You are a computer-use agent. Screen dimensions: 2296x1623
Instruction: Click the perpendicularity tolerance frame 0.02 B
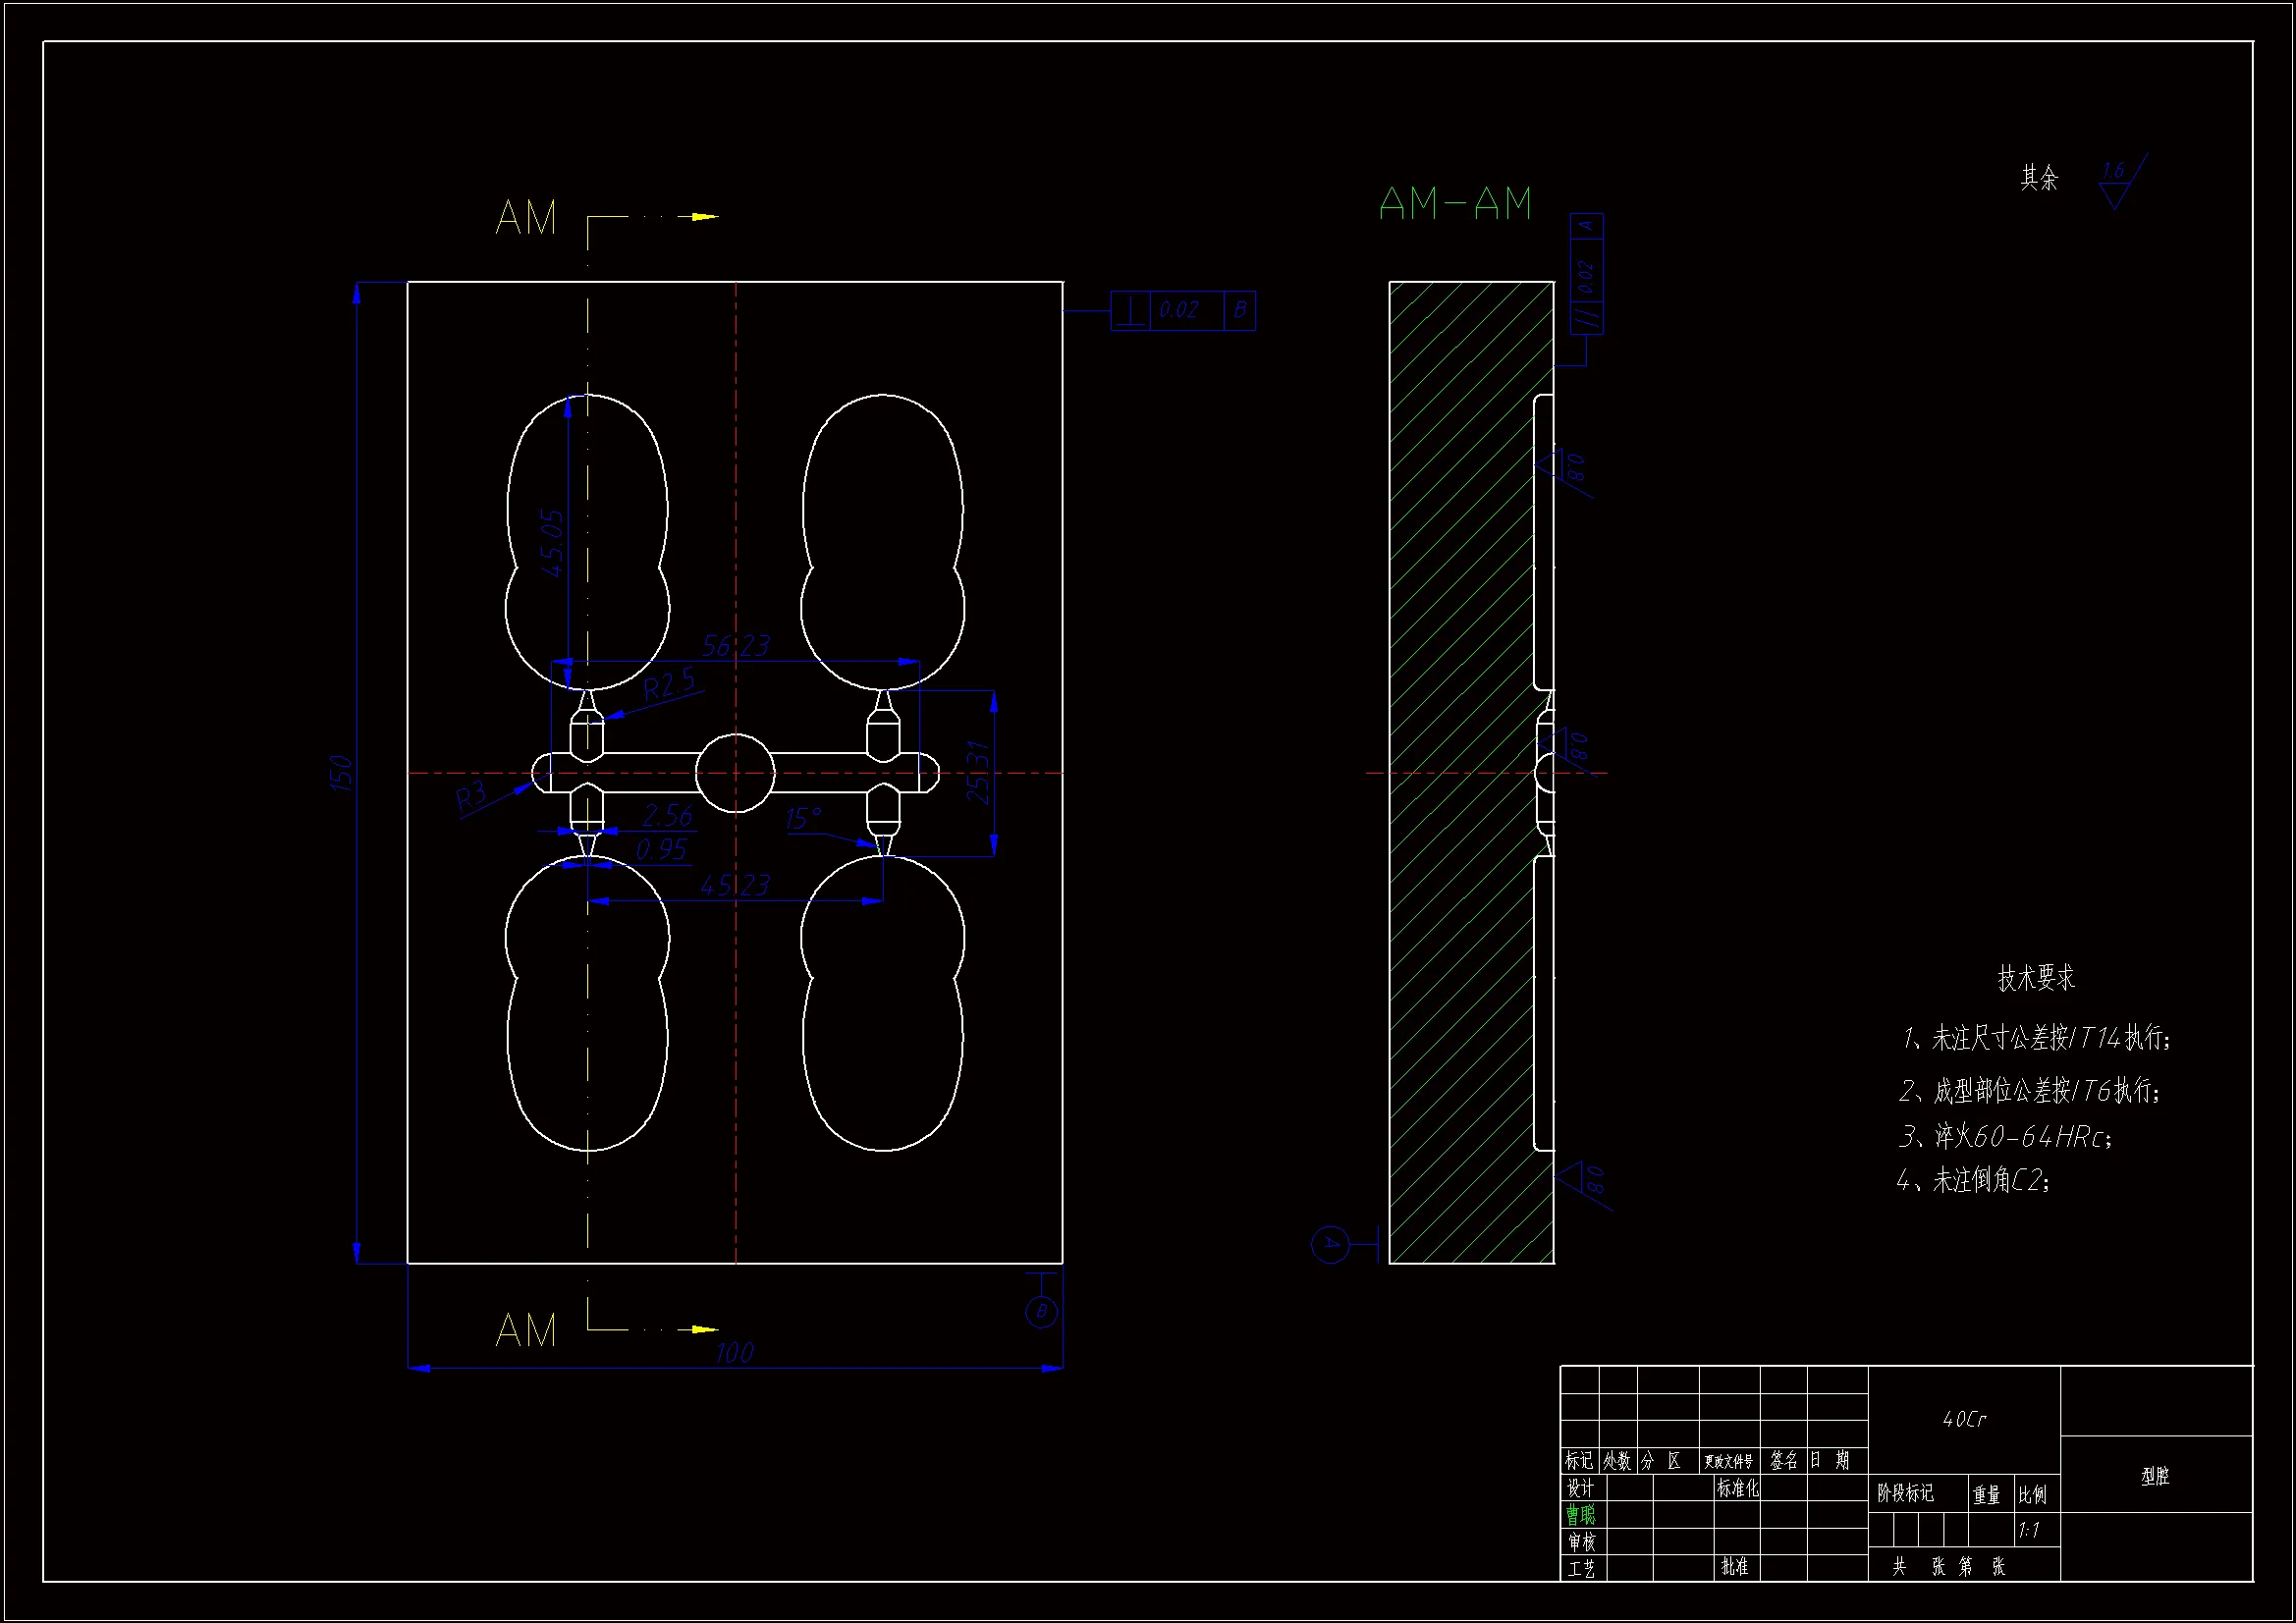click(1183, 310)
